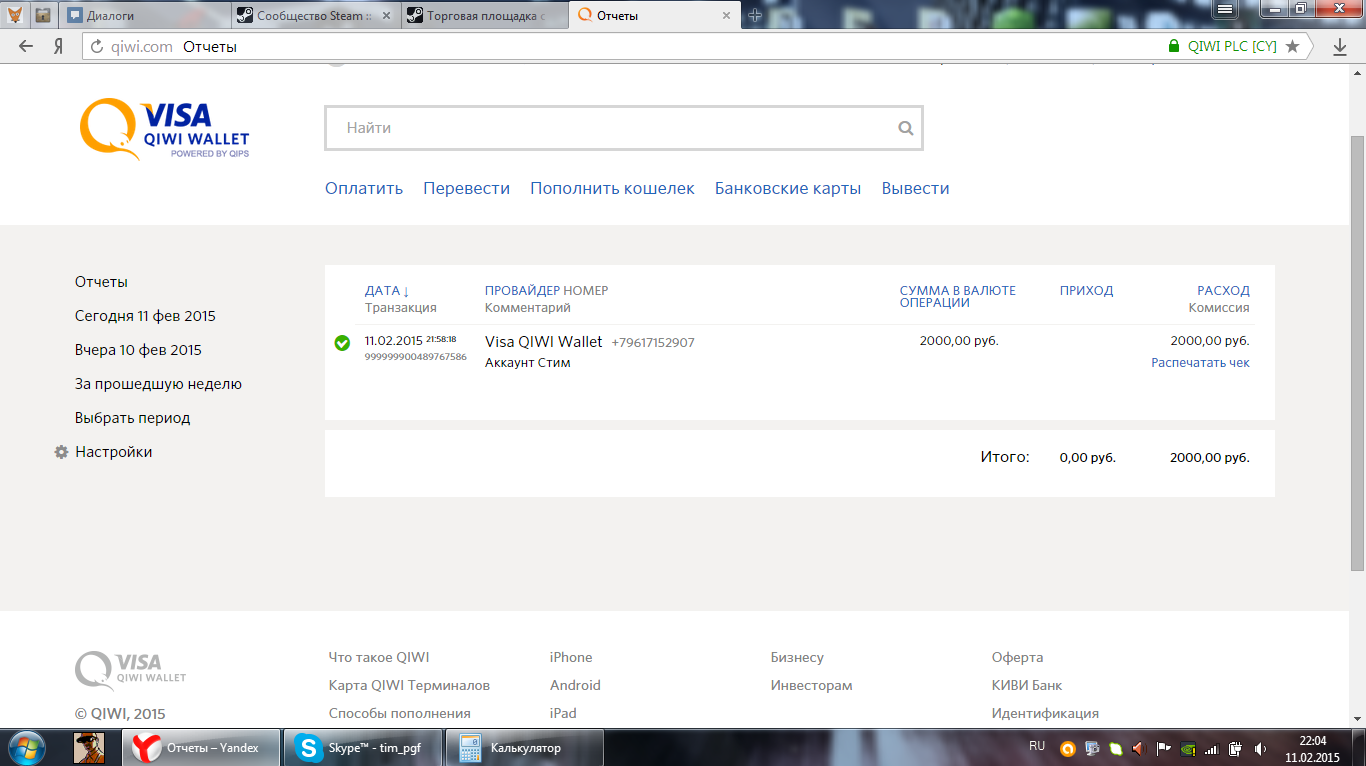Open the pinned fox icon tab
1366x766 pixels.
[x=16, y=16]
